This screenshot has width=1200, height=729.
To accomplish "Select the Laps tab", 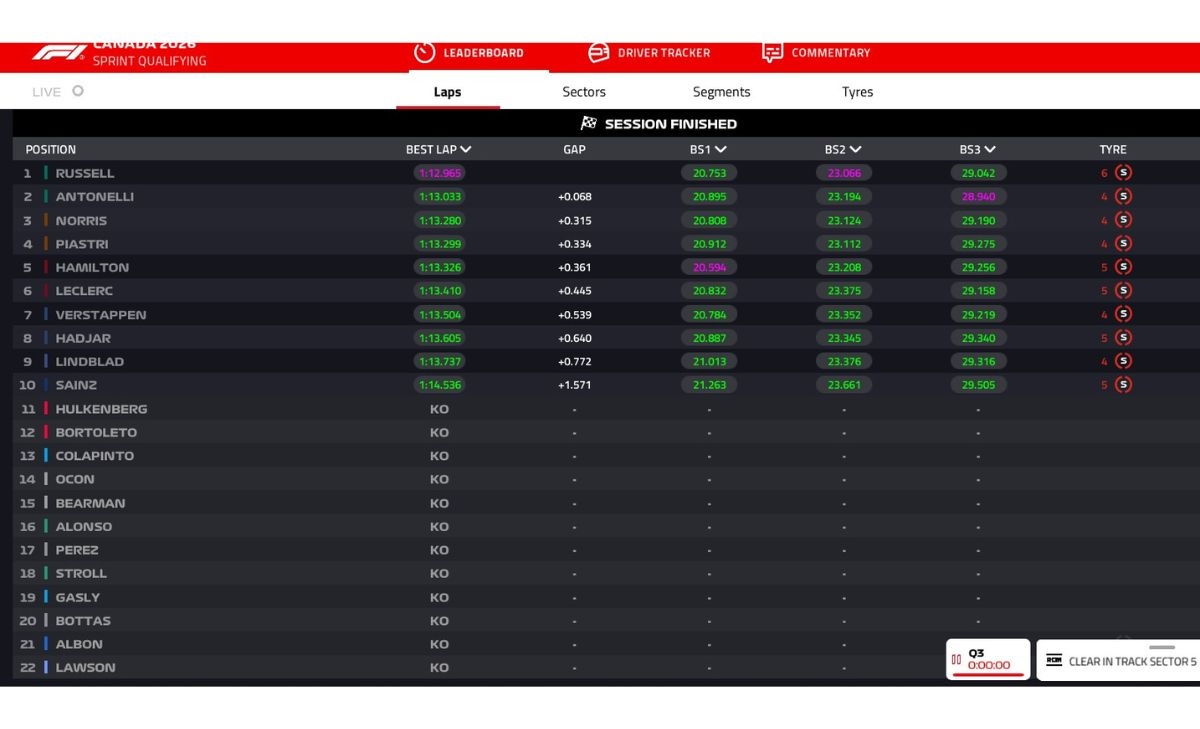I will click(448, 92).
